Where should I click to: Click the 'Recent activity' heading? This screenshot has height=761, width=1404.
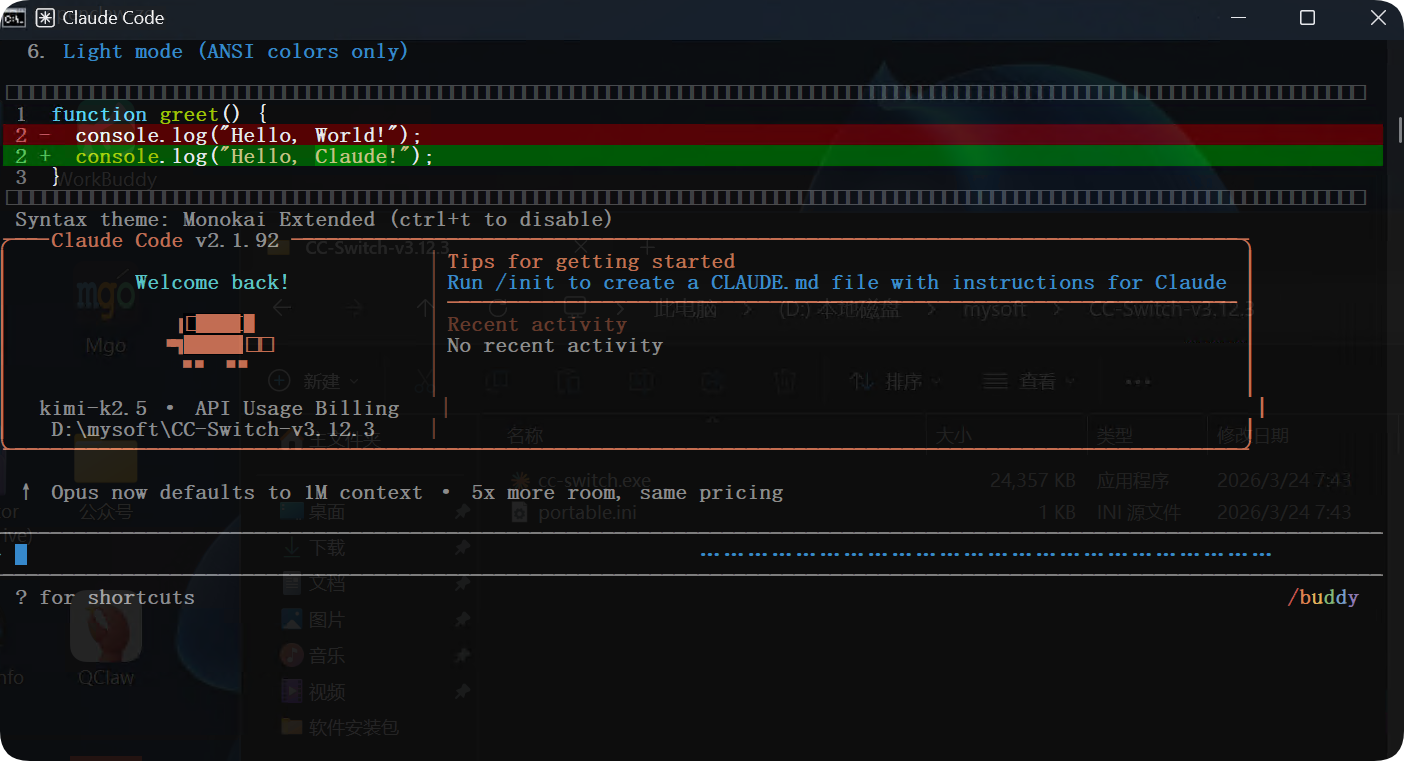pos(536,324)
